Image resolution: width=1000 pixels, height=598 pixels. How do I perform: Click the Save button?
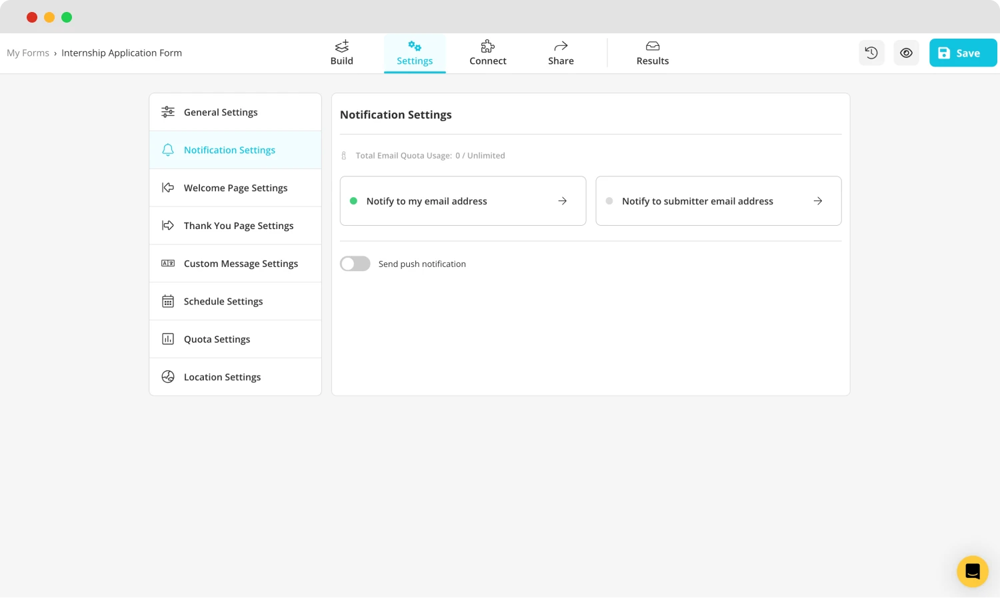click(961, 52)
